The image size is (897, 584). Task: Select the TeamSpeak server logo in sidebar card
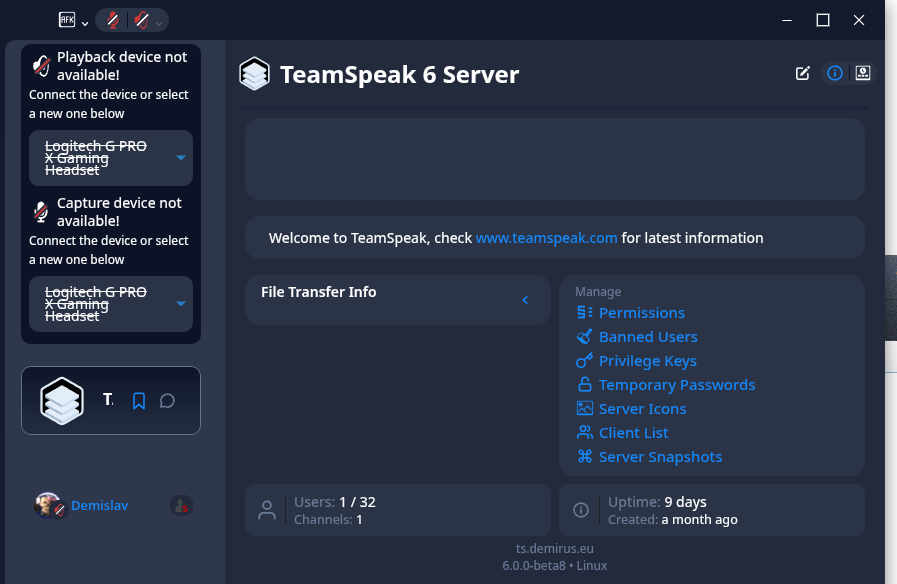coord(62,400)
